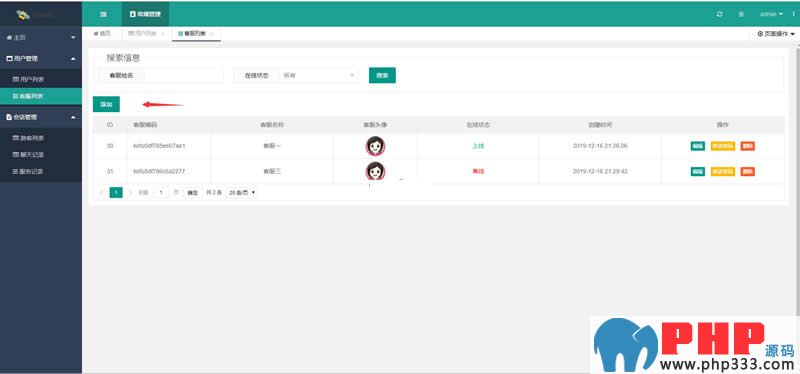This screenshot has height=374, width=800.
Task: Open 游客列表 in the sidebar
Action: (x=41, y=138)
